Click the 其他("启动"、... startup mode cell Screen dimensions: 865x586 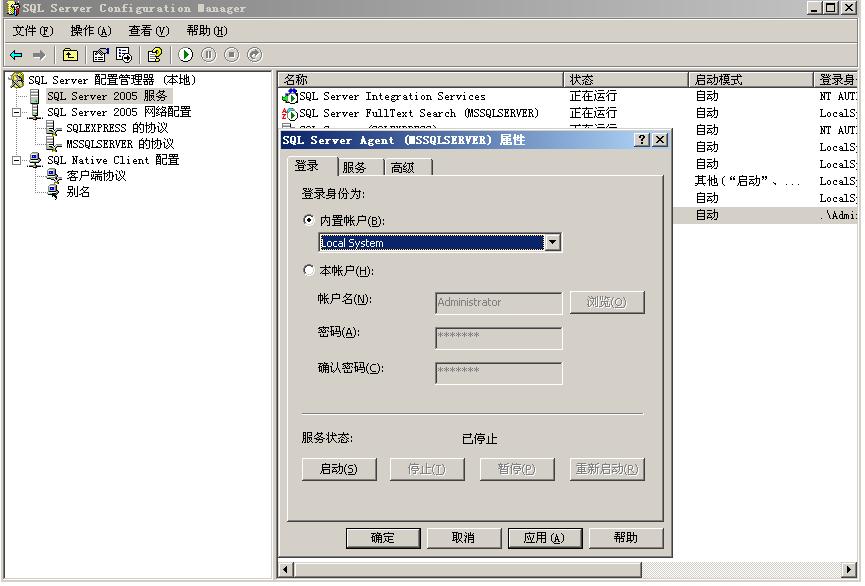pyautogui.click(x=747, y=181)
